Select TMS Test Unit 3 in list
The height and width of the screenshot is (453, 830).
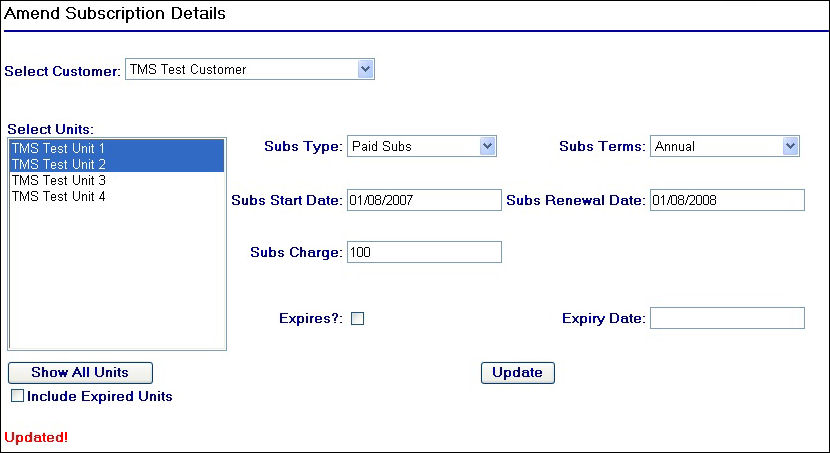click(58, 180)
